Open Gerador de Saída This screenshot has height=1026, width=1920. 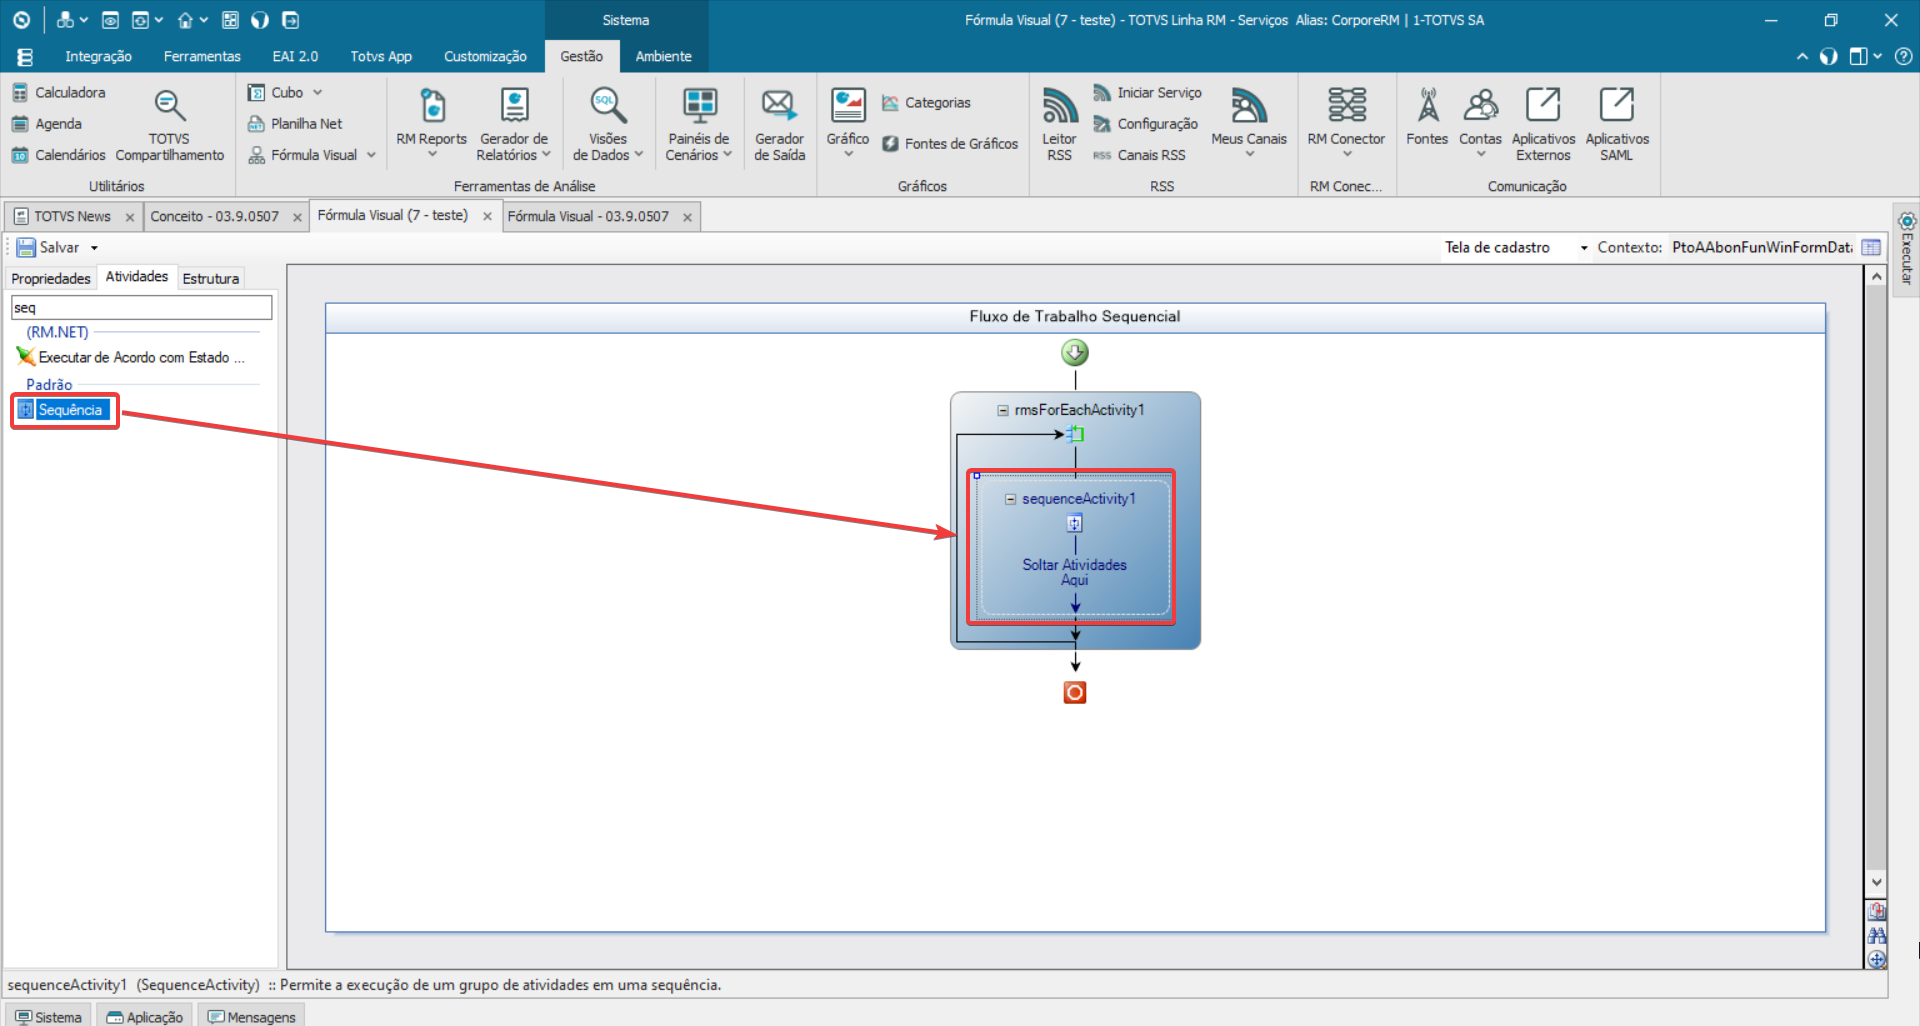779,125
